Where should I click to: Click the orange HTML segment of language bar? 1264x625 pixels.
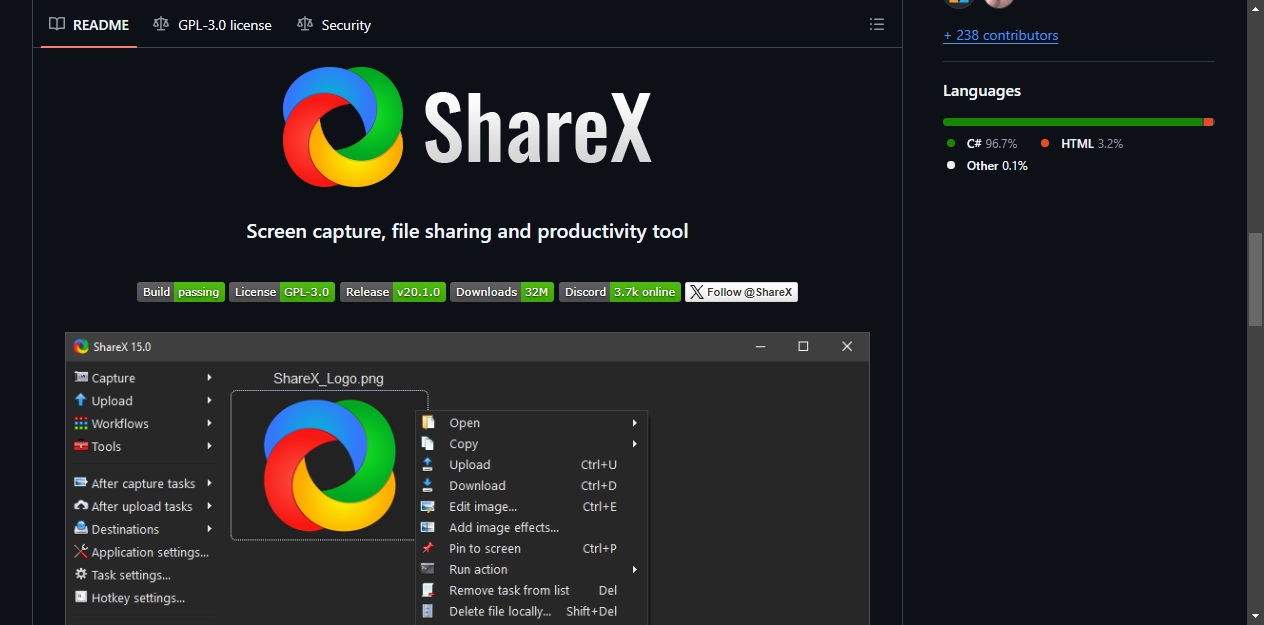click(x=1208, y=122)
